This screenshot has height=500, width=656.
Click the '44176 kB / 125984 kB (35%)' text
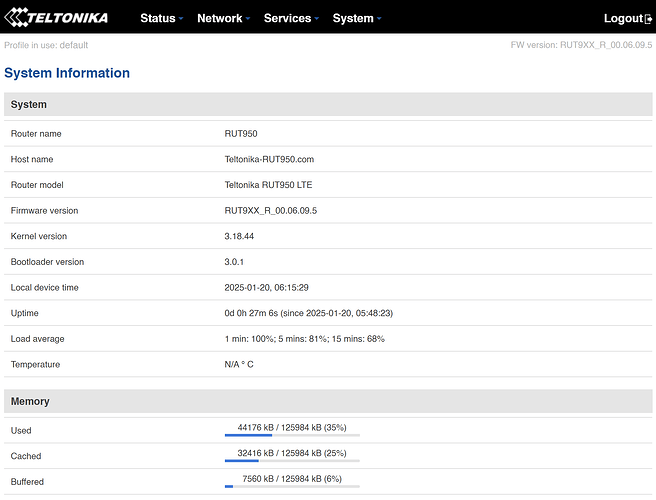292,428
